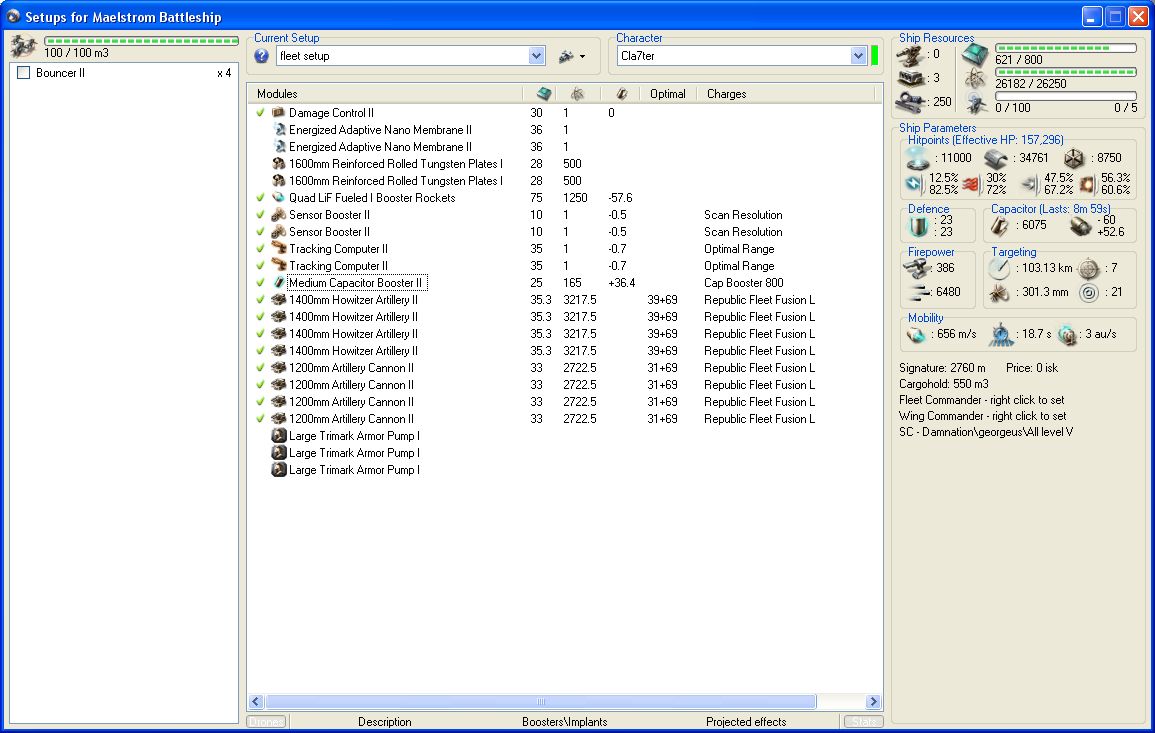Click the max targets icon showing 7

[x=1089, y=268]
